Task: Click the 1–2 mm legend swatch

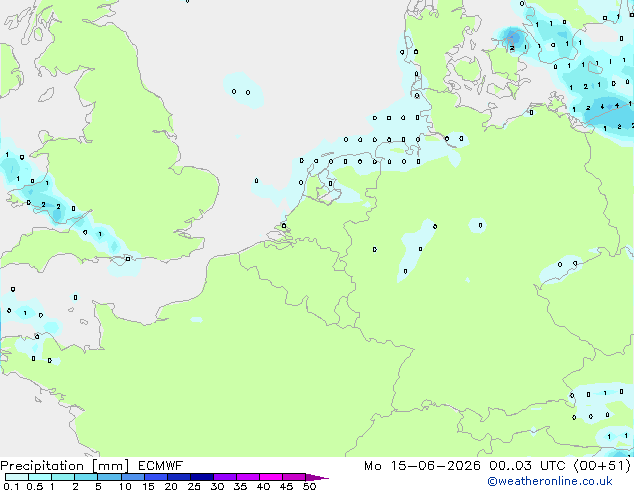Action: (x=63, y=477)
